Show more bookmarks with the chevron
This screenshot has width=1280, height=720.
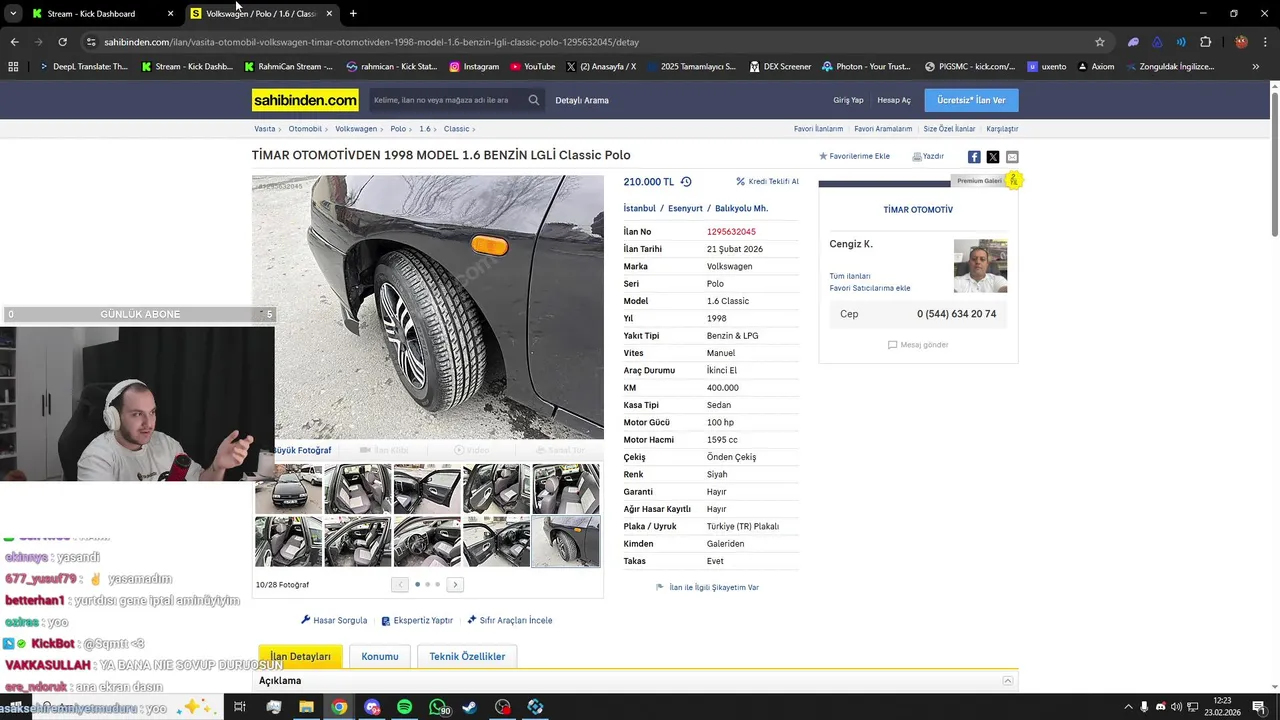(x=1256, y=67)
